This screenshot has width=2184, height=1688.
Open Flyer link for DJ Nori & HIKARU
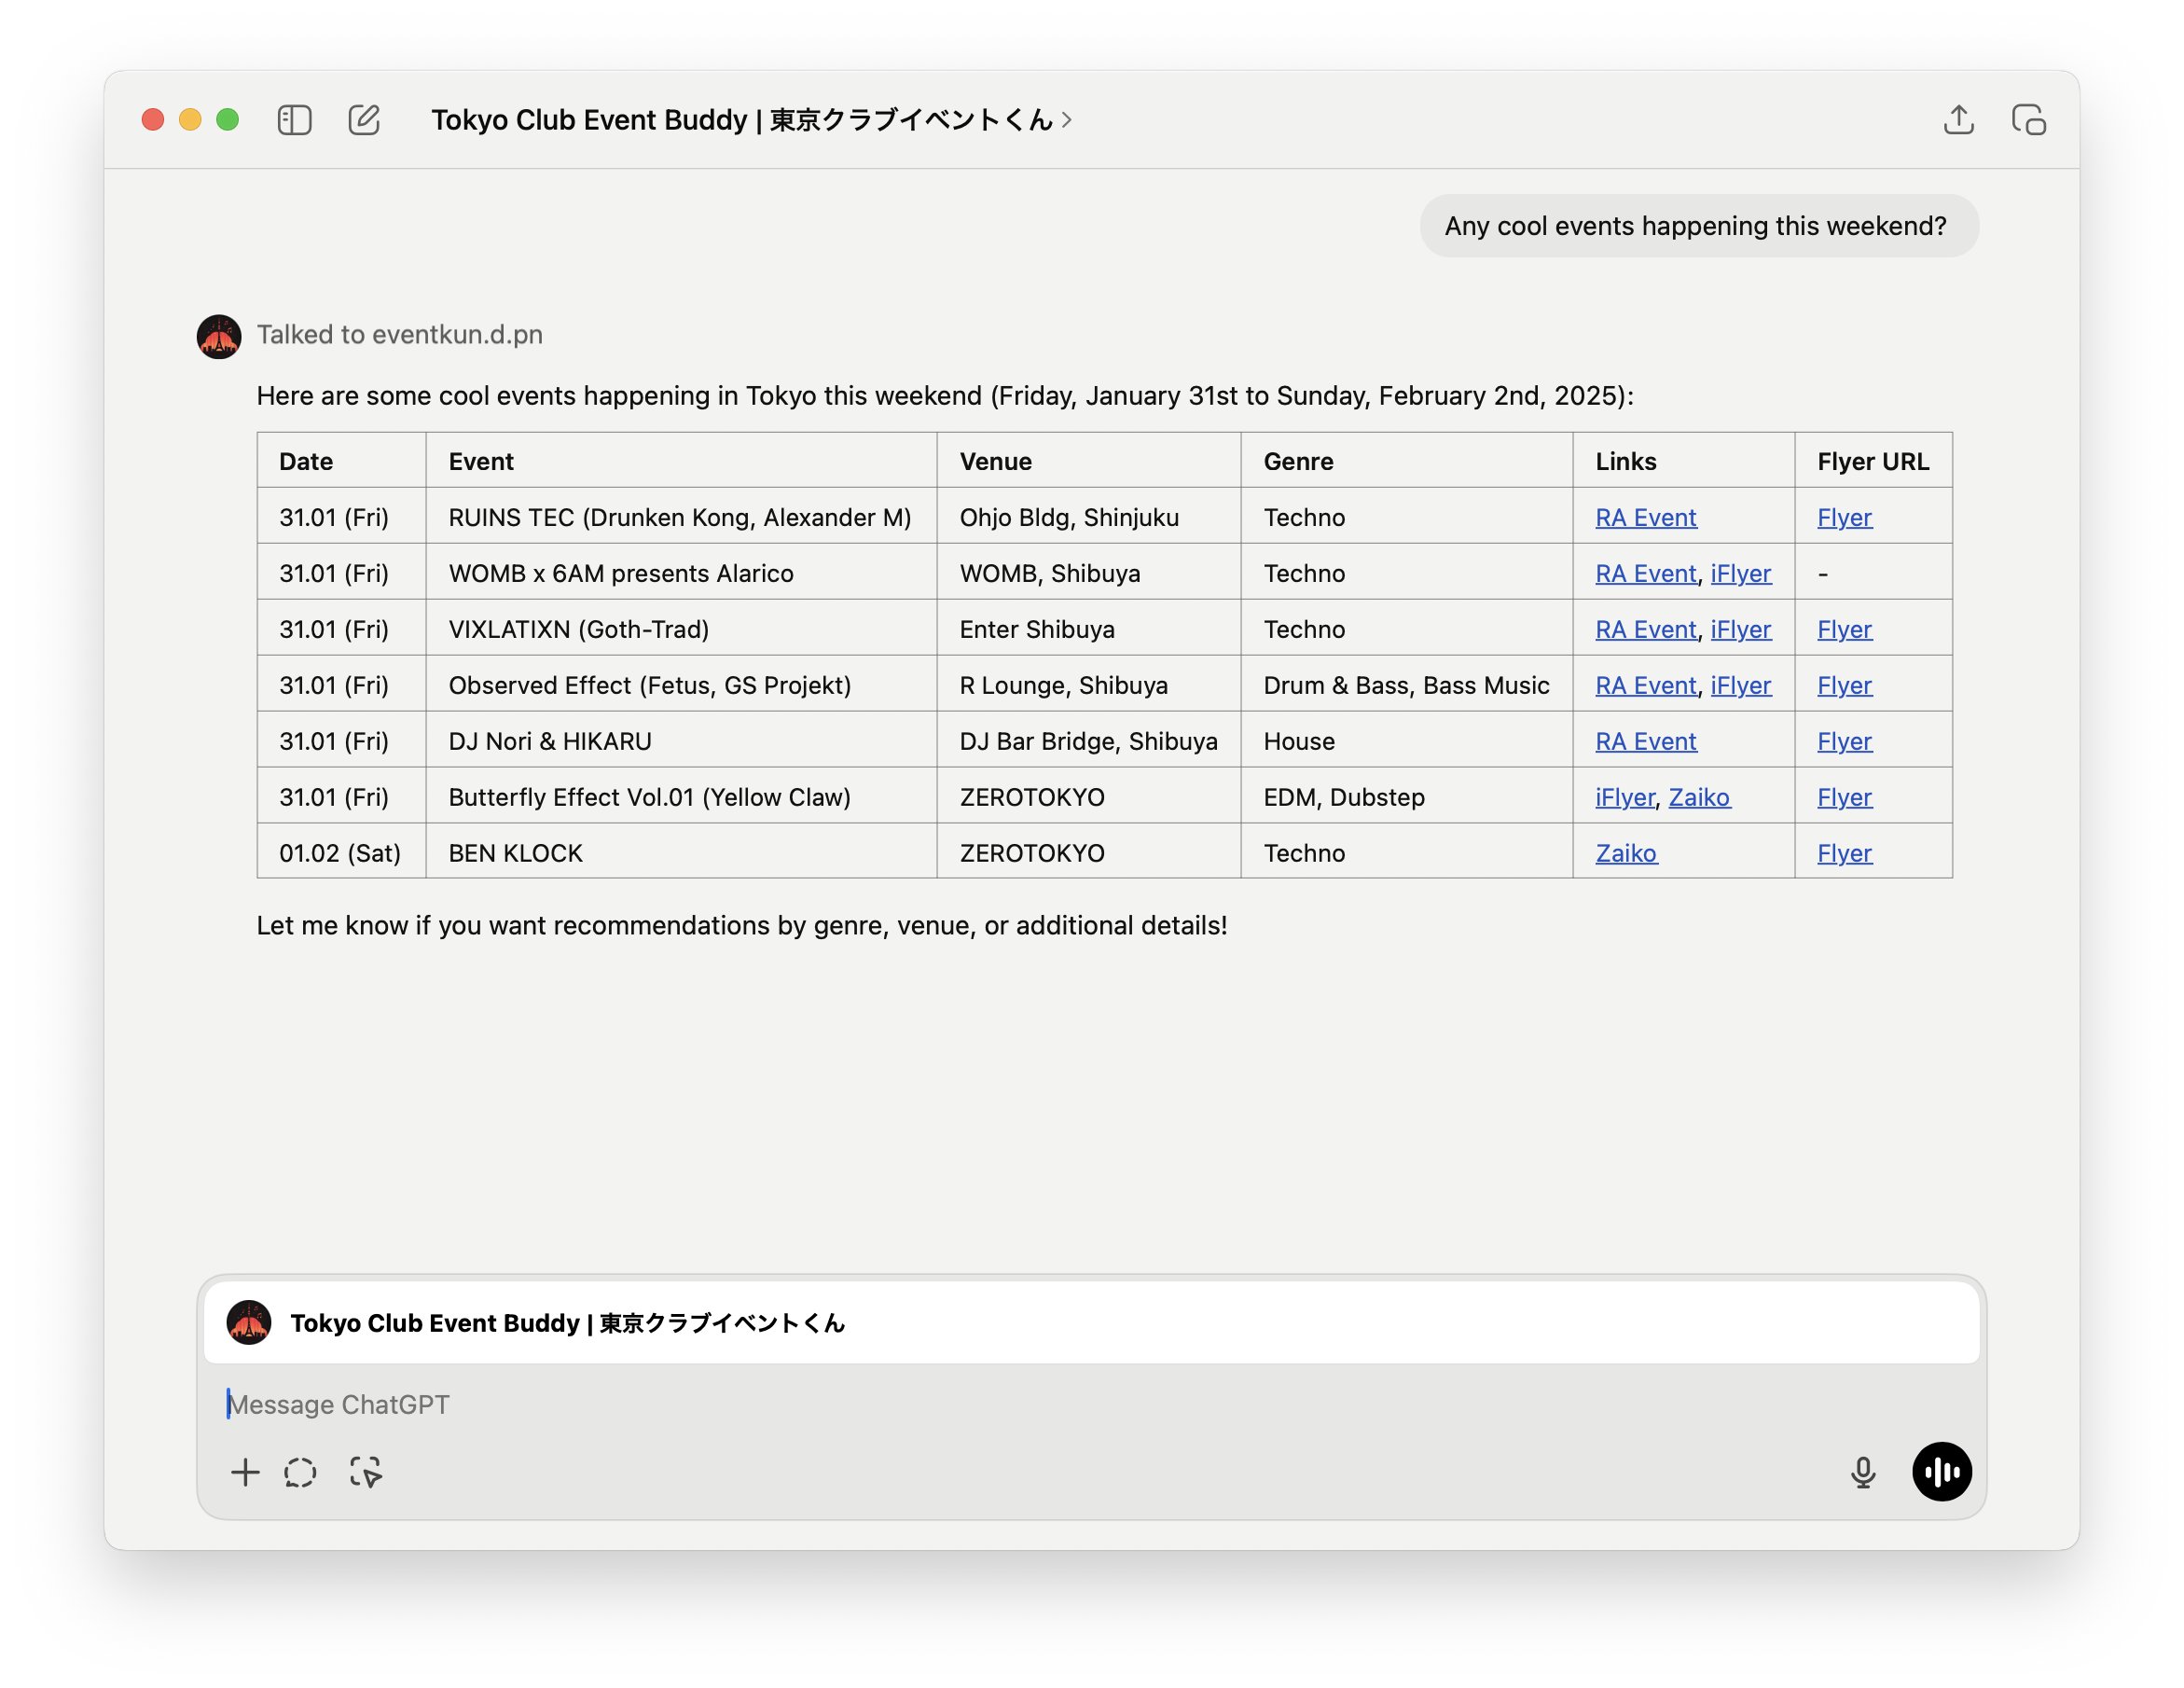coord(1844,741)
